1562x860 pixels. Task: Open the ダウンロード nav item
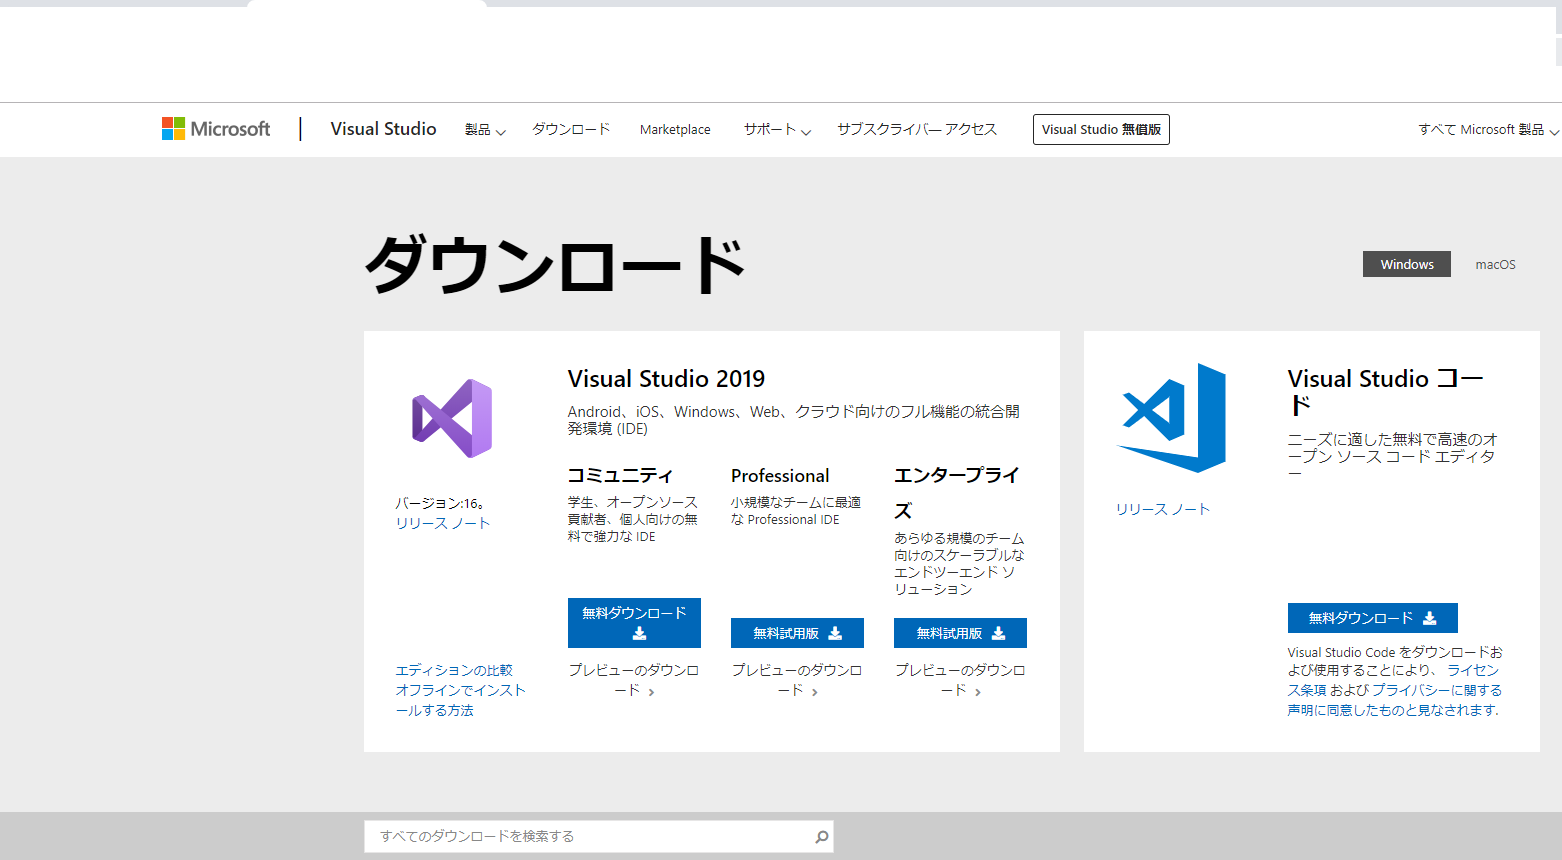tap(571, 129)
